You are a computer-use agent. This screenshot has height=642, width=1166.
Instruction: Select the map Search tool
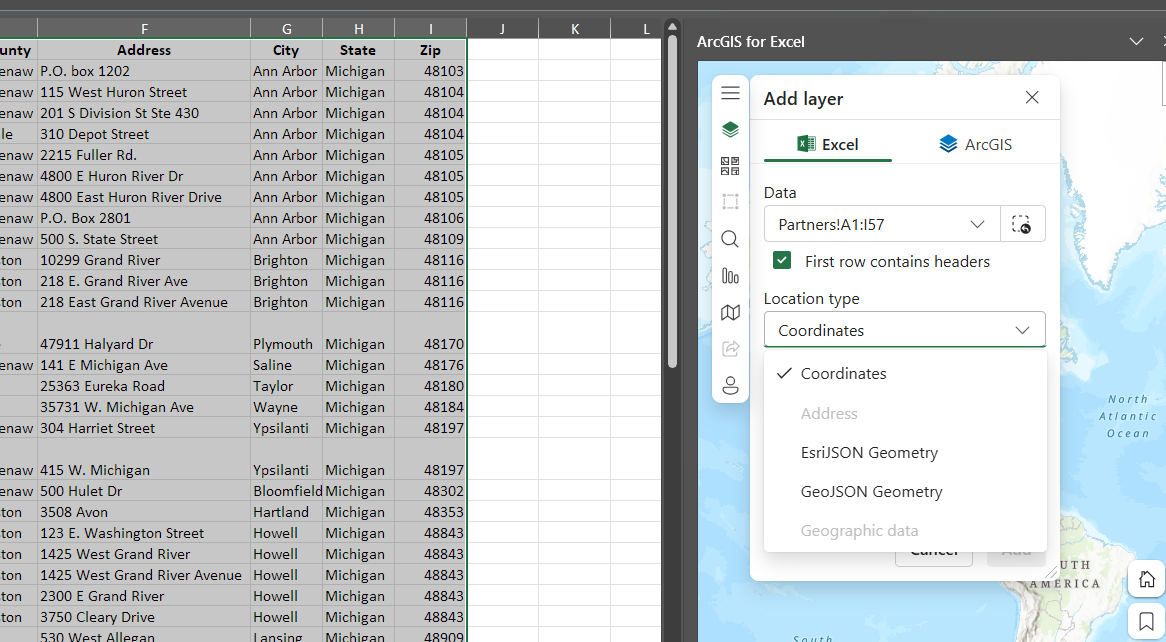pyautogui.click(x=730, y=239)
